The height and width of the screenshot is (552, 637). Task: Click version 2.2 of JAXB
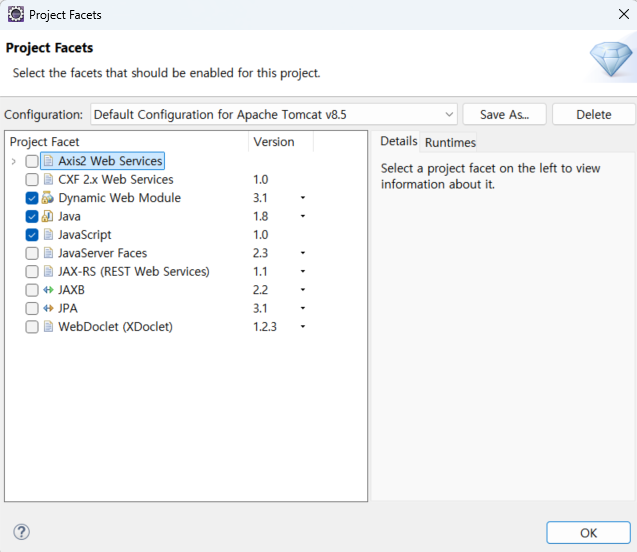pyautogui.click(x=260, y=290)
